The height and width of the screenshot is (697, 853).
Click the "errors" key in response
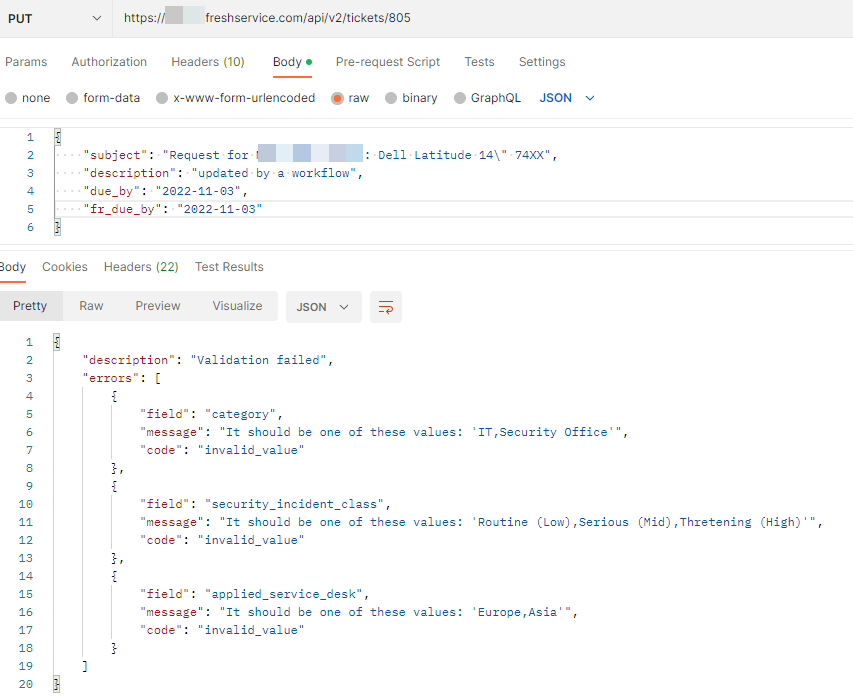click(110, 378)
